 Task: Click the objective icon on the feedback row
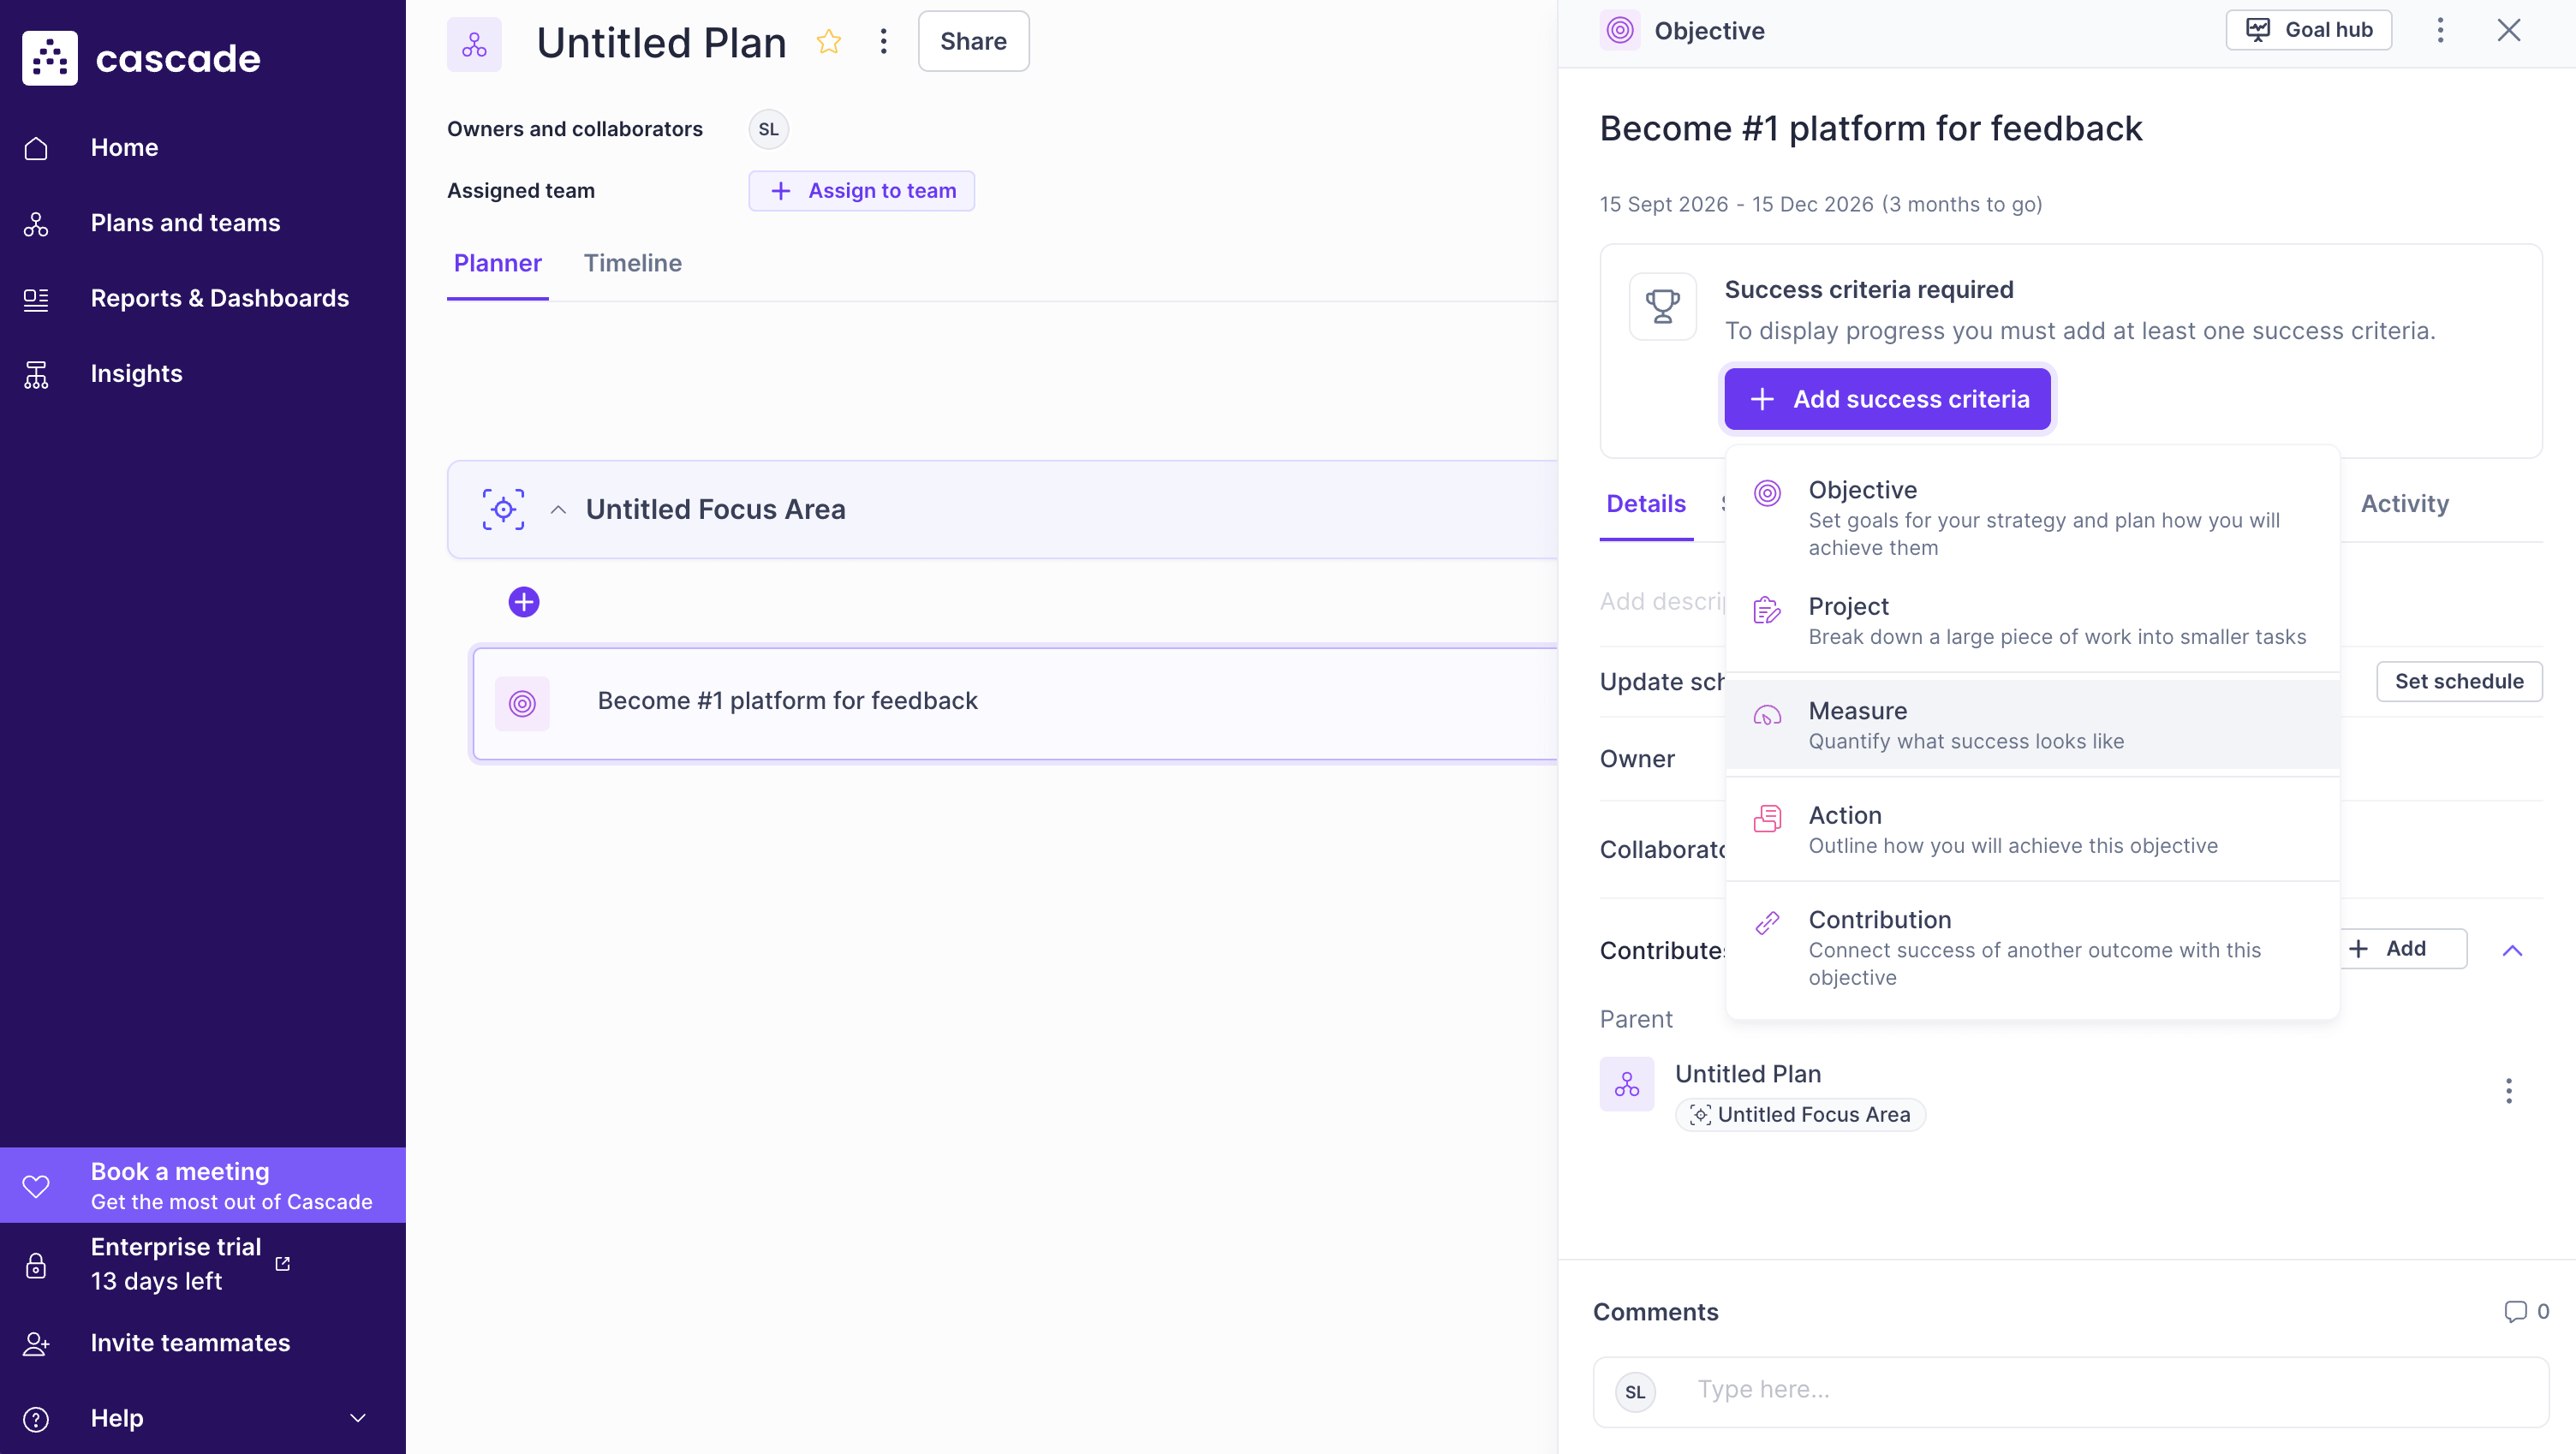pos(522,703)
